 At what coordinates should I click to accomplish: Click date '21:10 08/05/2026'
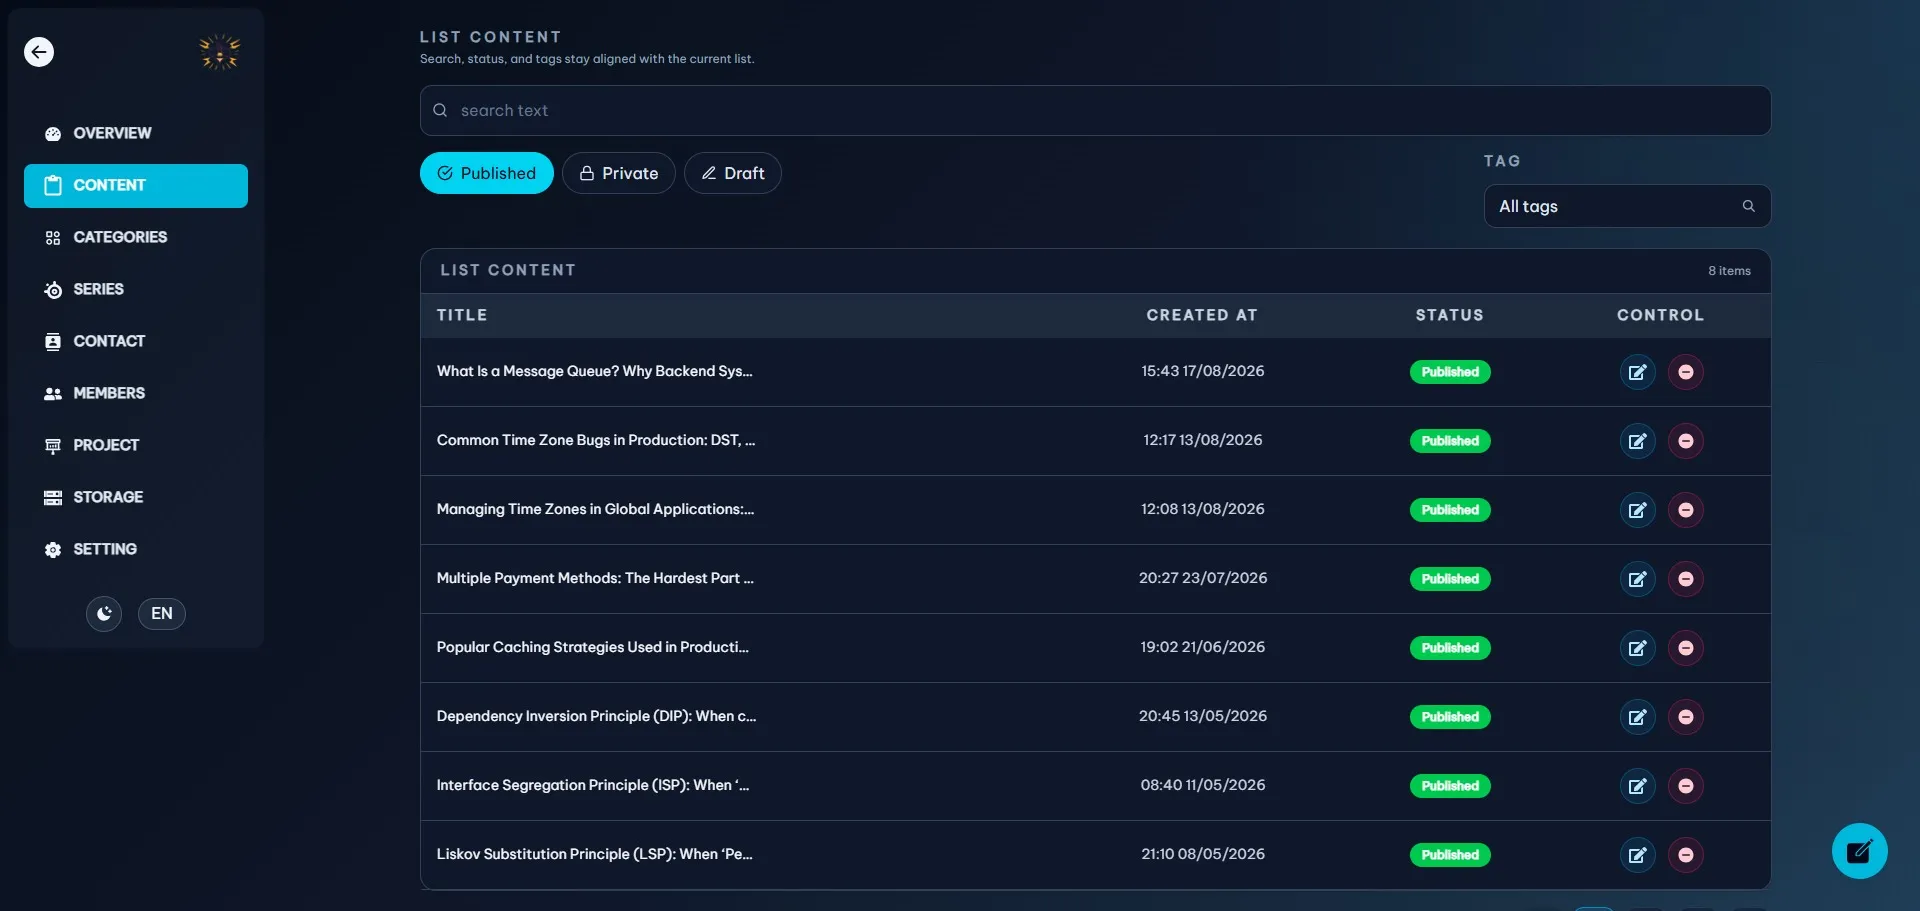coord(1203,855)
